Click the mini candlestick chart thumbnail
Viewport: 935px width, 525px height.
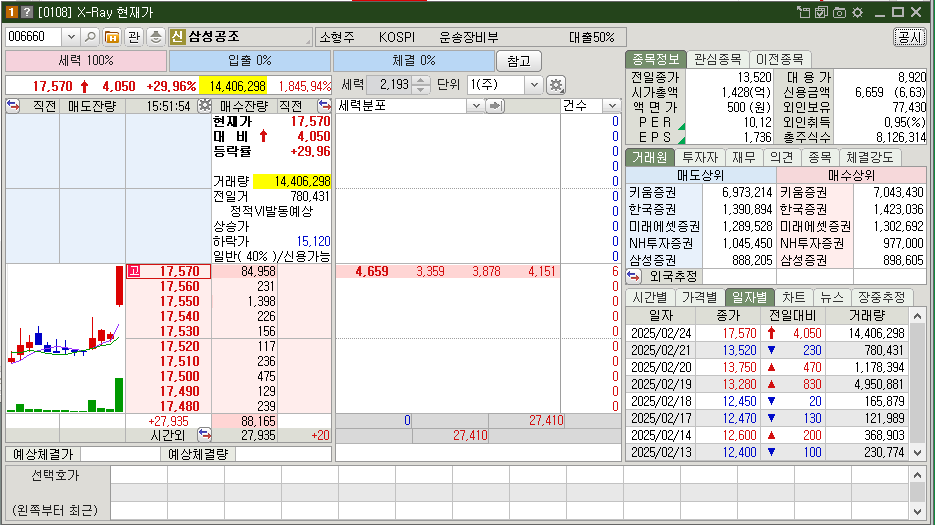coord(66,339)
